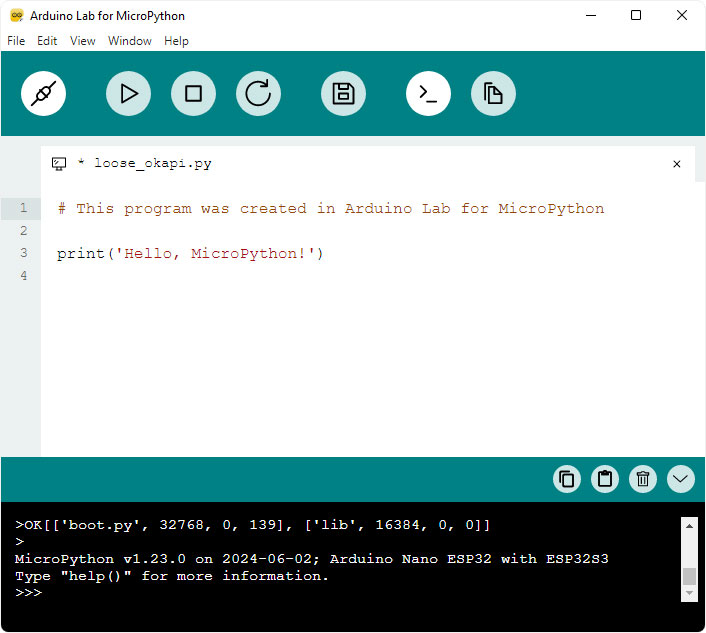Click the boot.py listing output line
Viewport: 706px width, 633px height.
pyautogui.click(x=253, y=525)
